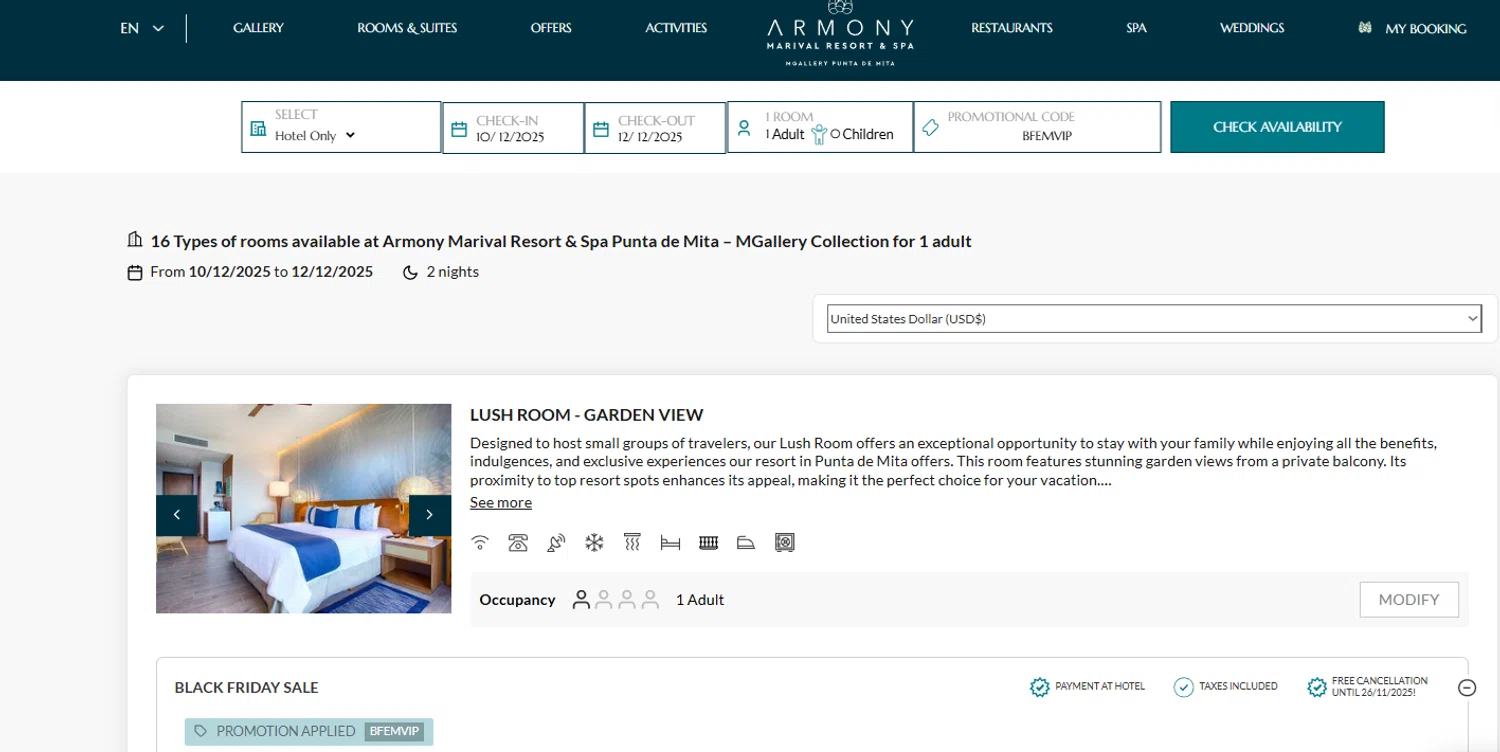Screen dimensions: 1500x752
Task: Open the Weddings menu item
Action: point(1252,28)
